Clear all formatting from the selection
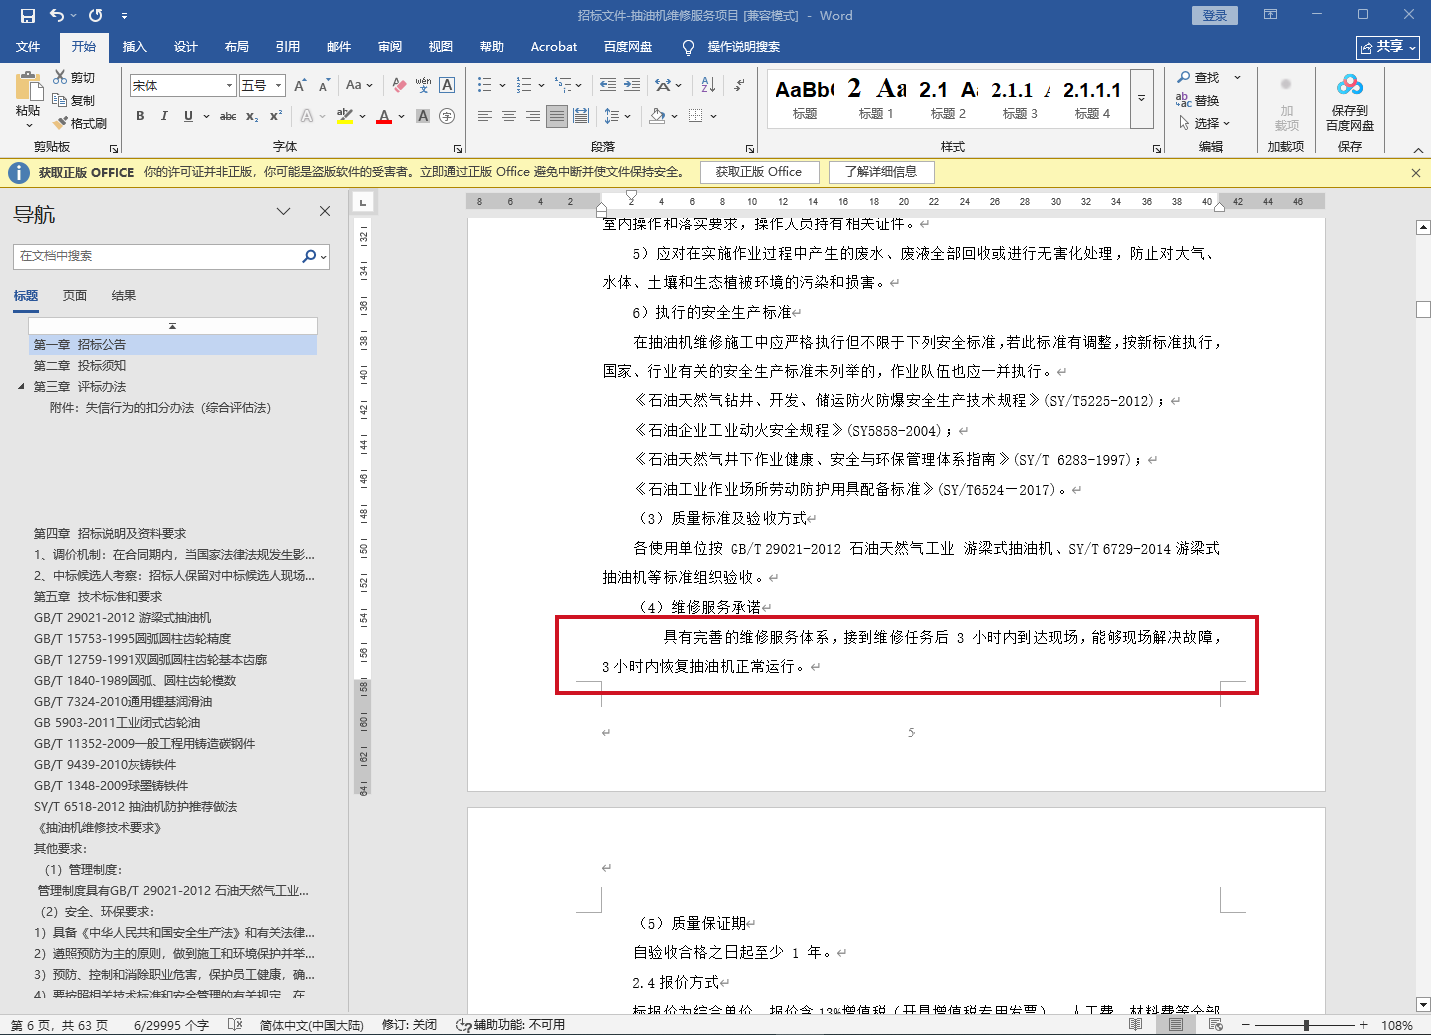1431x1035 pixels. (399, 86)
